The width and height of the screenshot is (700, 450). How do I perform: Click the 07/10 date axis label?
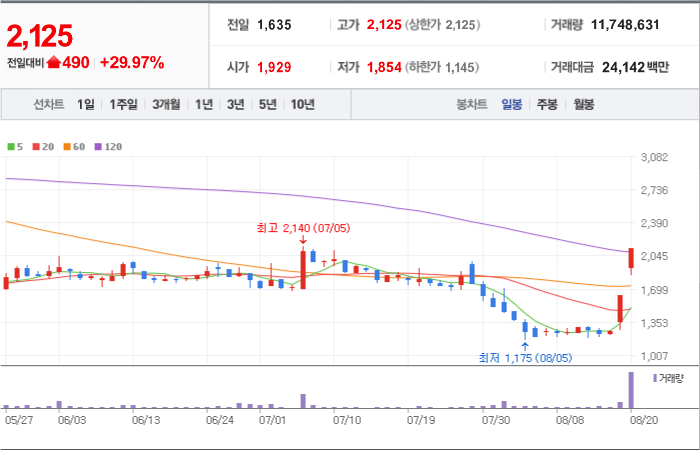click(x=347, y=421)
